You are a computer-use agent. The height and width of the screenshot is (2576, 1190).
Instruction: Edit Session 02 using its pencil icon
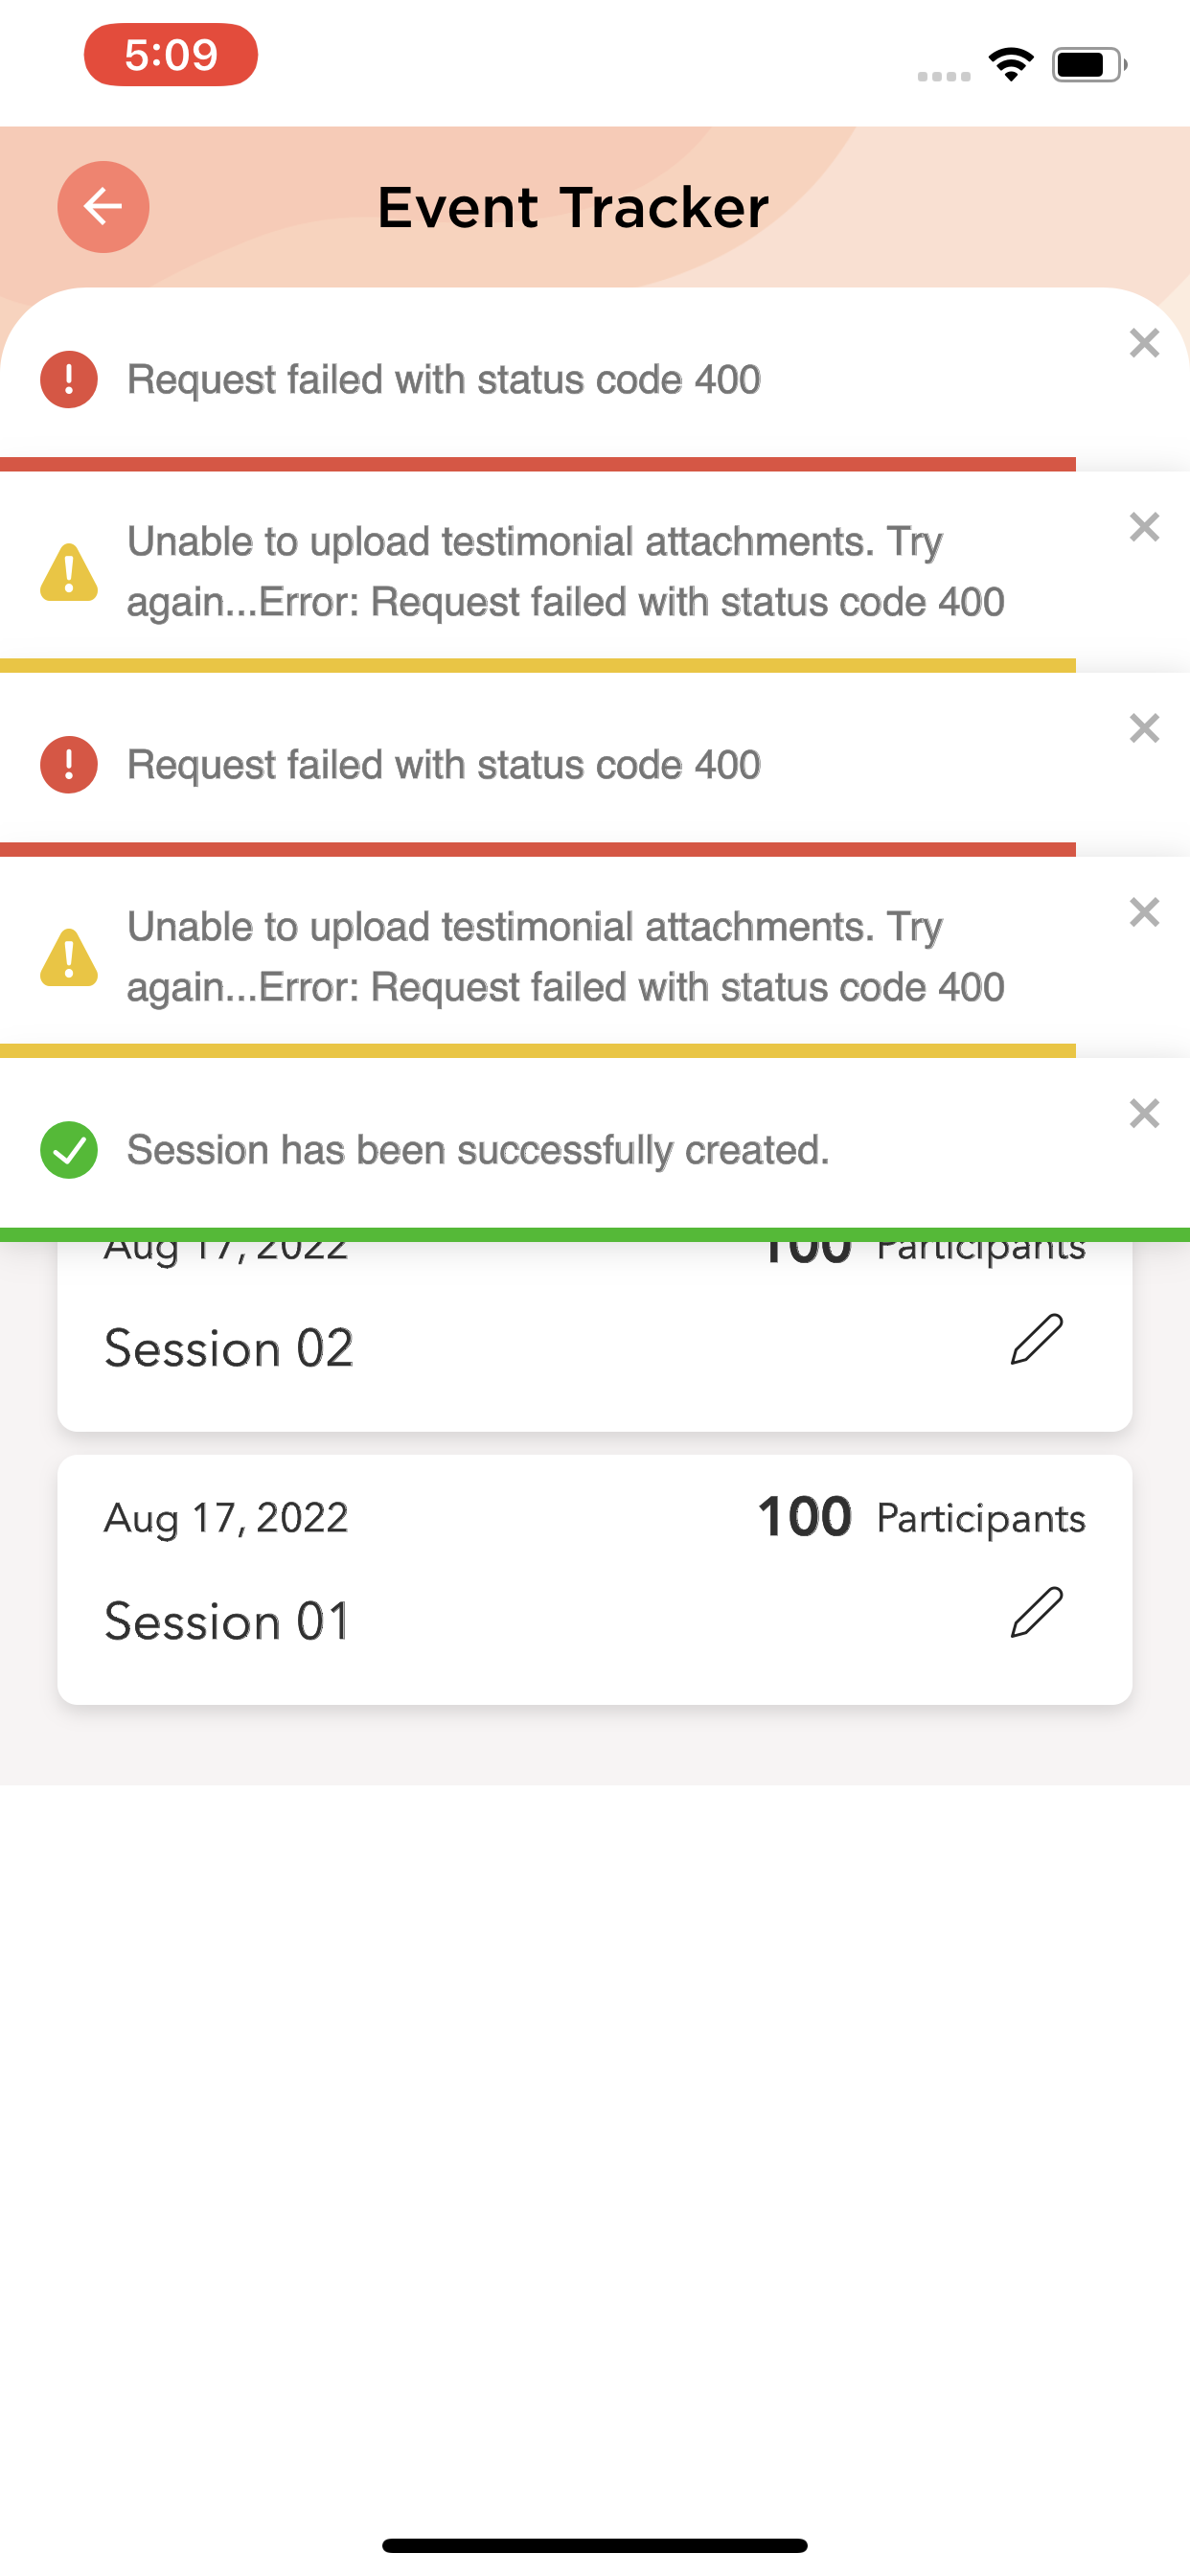pyautogui.click(x=1036, y=1340)
